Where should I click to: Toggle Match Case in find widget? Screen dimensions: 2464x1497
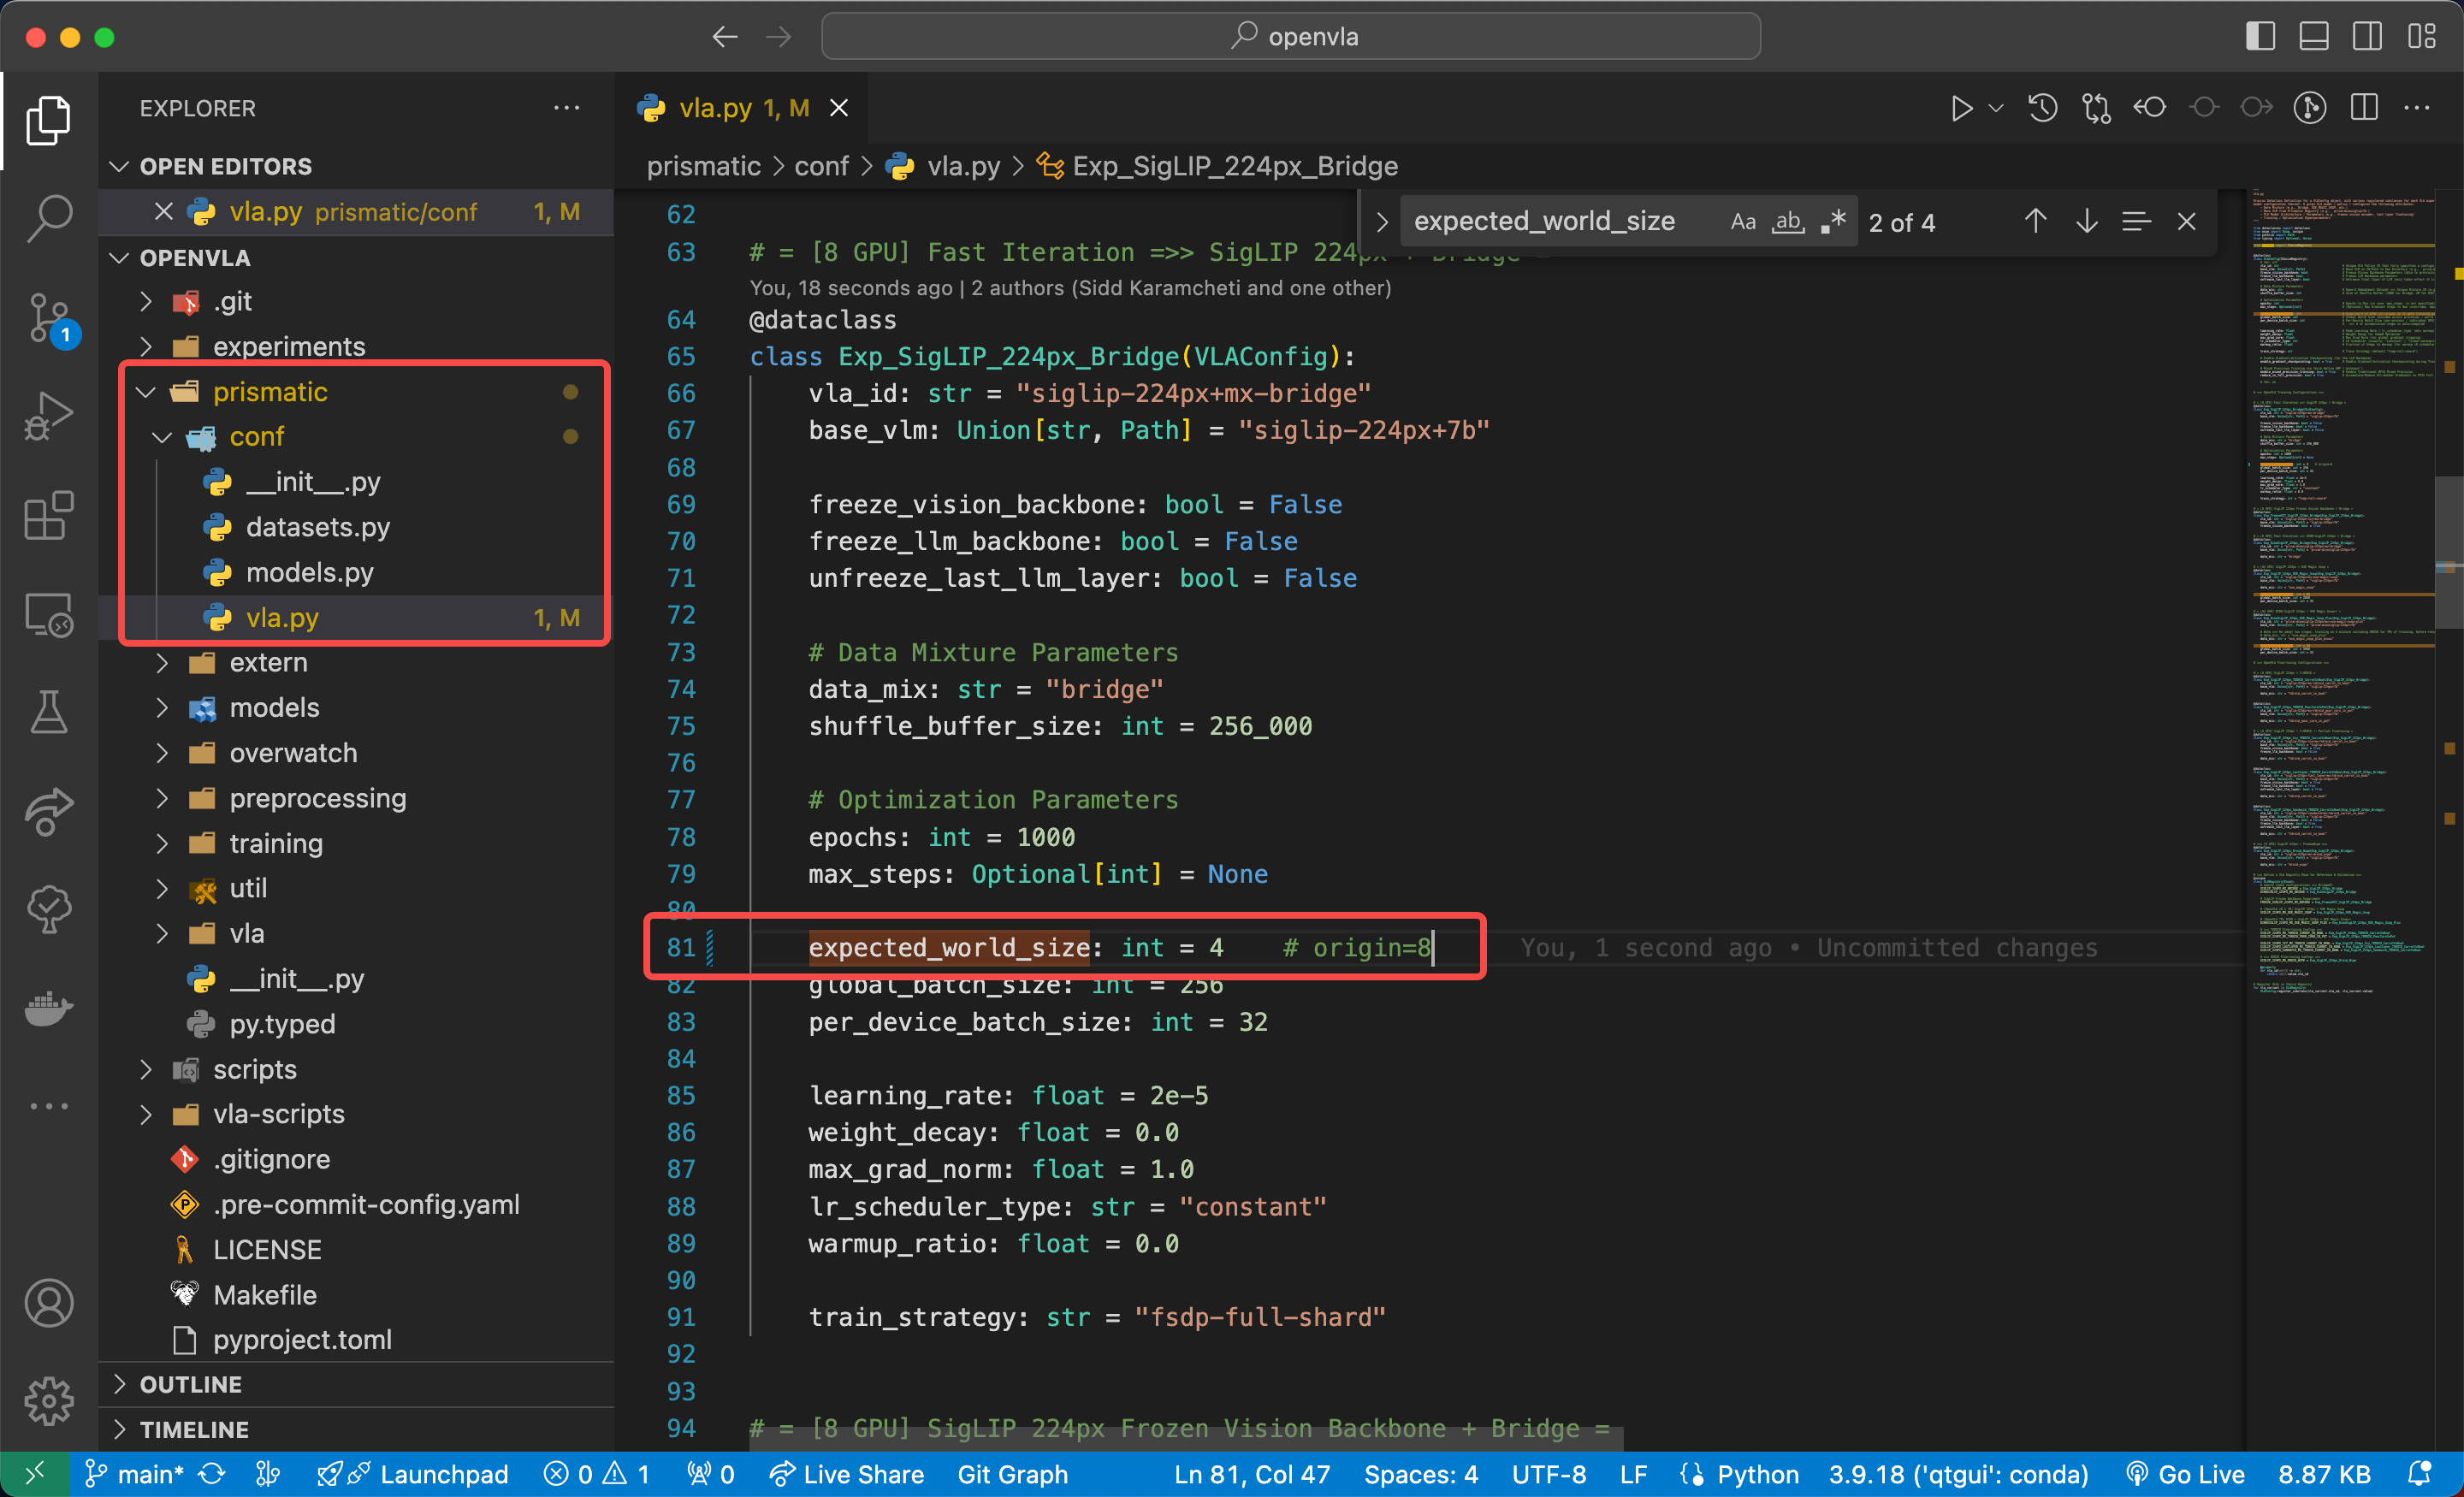tap(1742, 222)
